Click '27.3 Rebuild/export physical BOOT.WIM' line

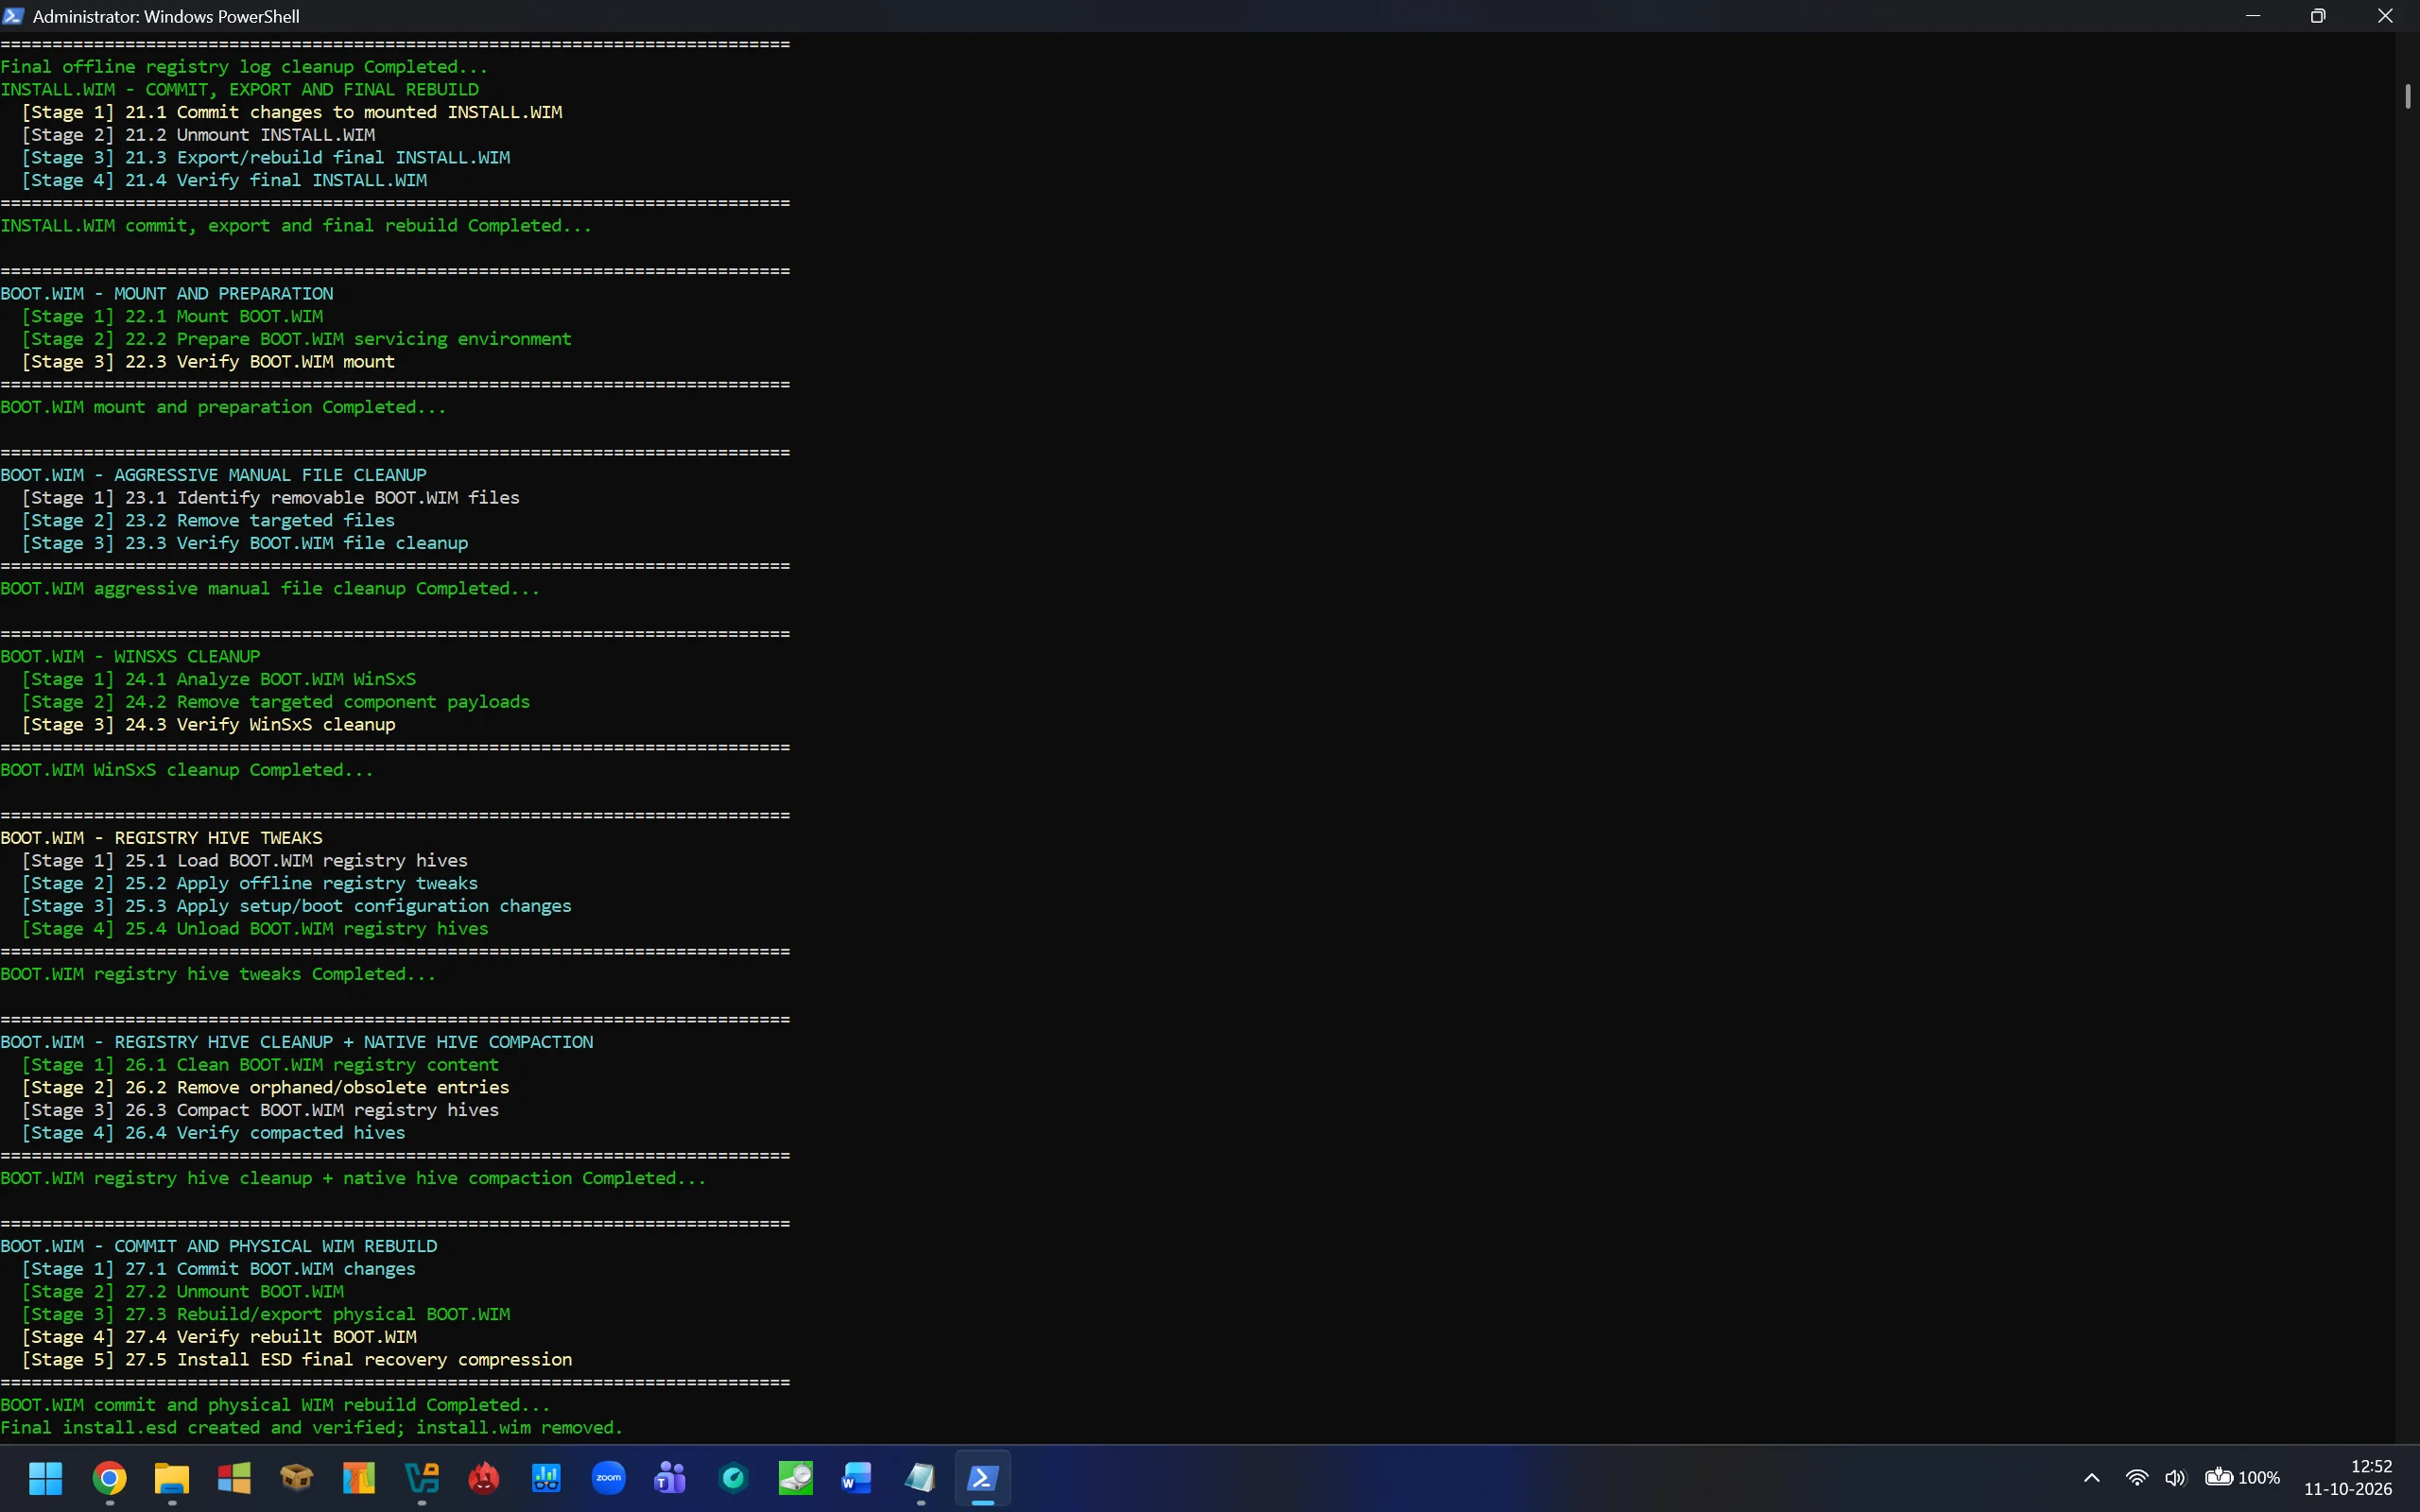point(317,1314)
